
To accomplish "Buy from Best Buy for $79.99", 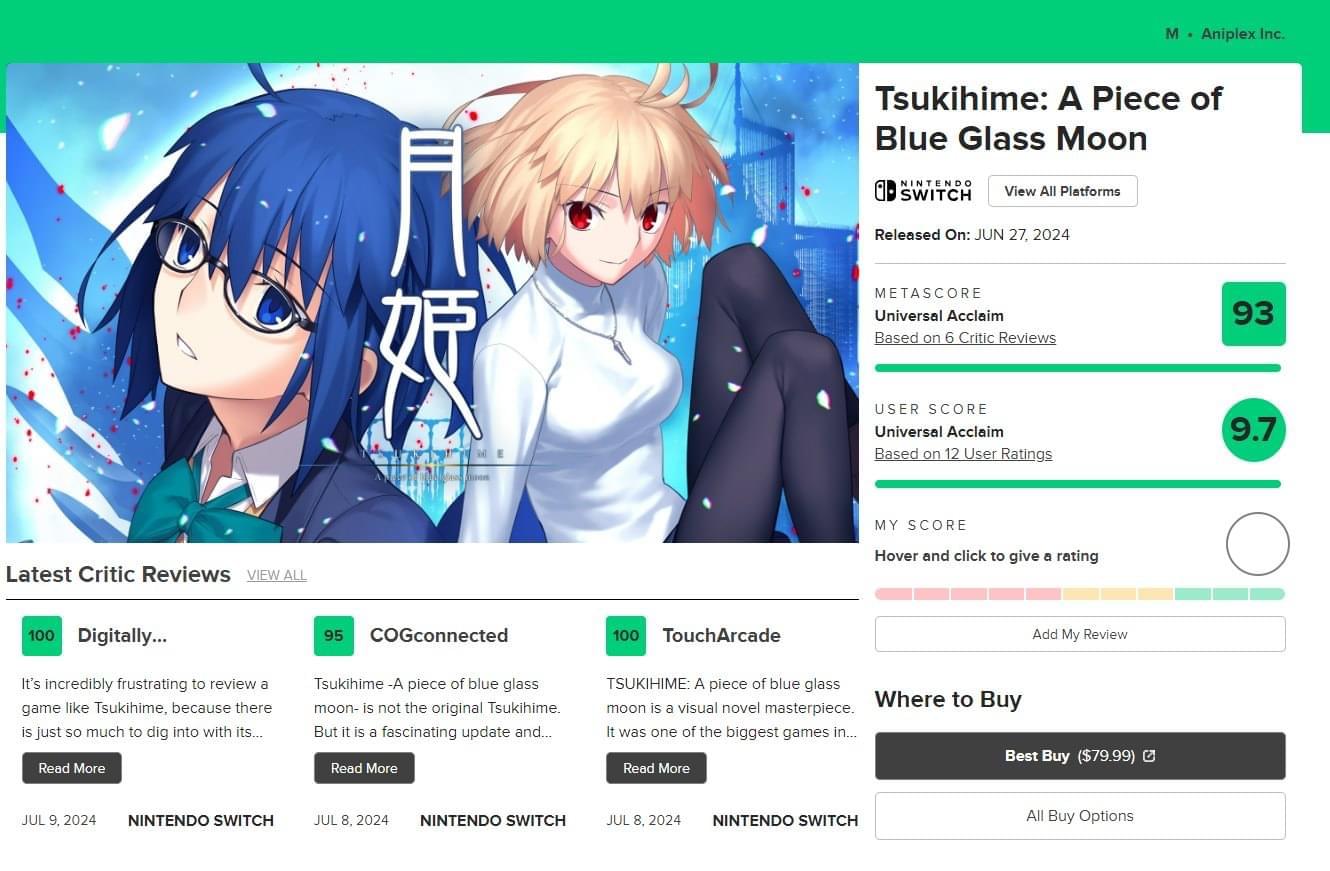I will pyautogui.click(x=1080, y=756).
